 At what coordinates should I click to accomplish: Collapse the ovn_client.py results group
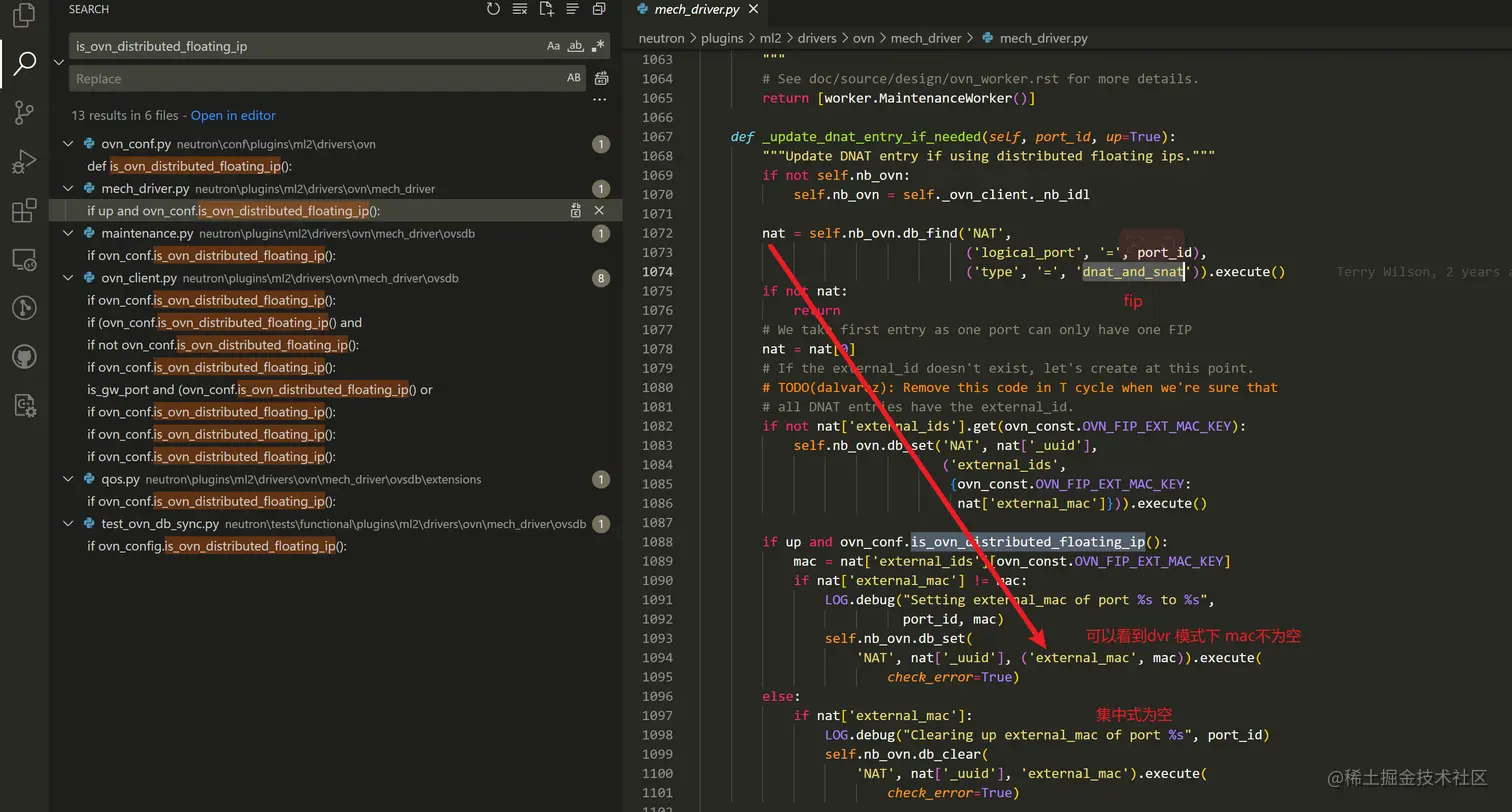coord(68,278)
